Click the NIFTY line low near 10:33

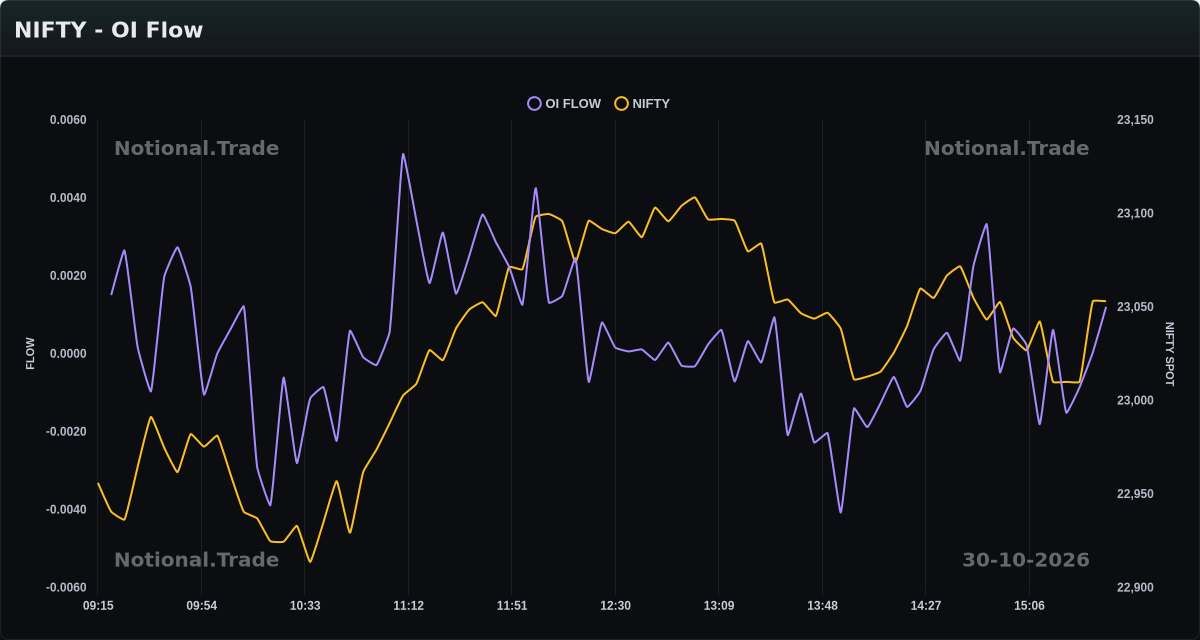[x=310, y=561]
